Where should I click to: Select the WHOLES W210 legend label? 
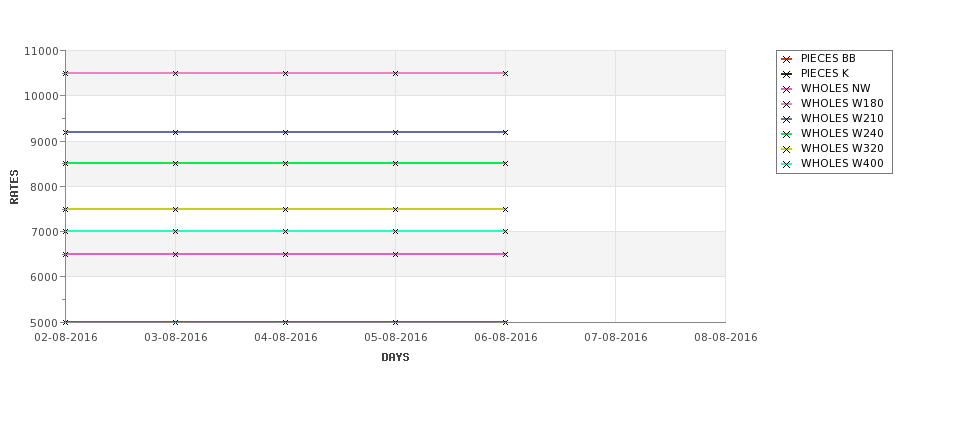[x=842, y=119]
